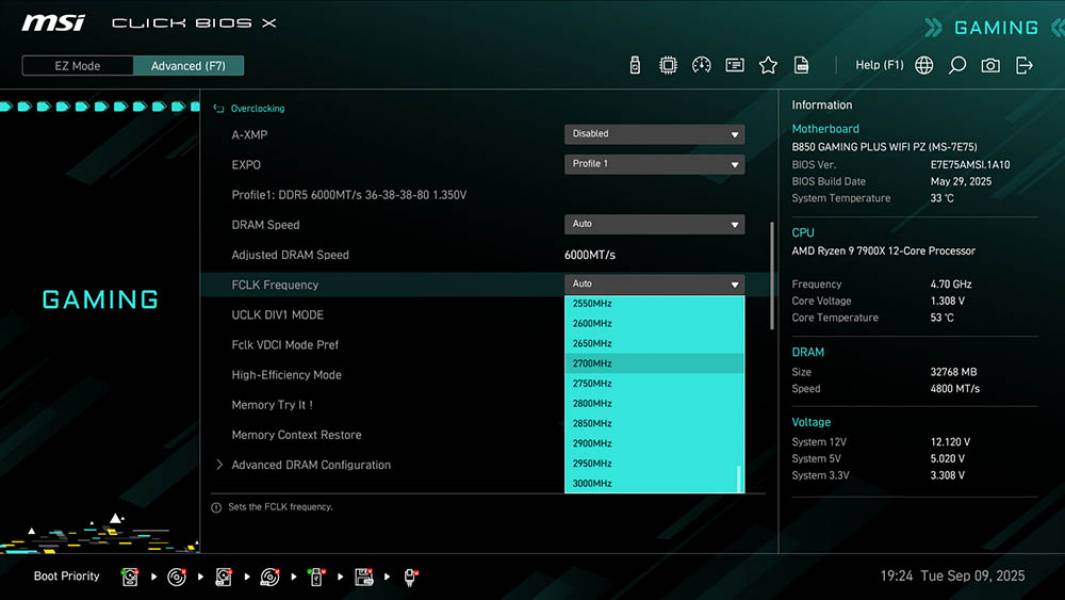
Task: Open the A-XMP dropdown
Action: (654, 133)
